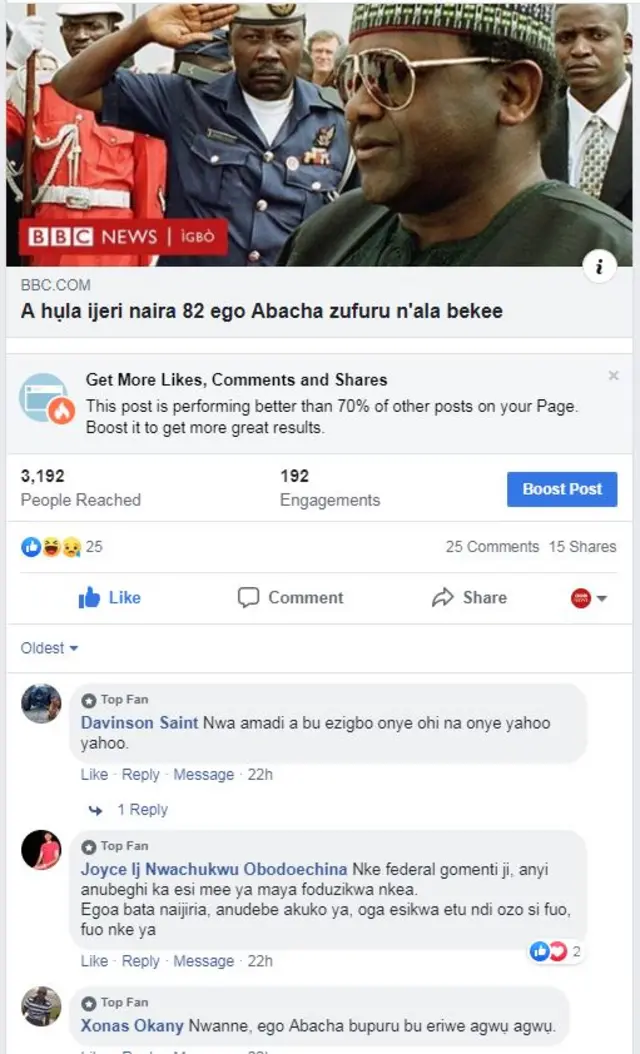The height and width of the screenshot is (1054, 640).
Task: Like Davinson Saint's comment
Action: (93, 774)
